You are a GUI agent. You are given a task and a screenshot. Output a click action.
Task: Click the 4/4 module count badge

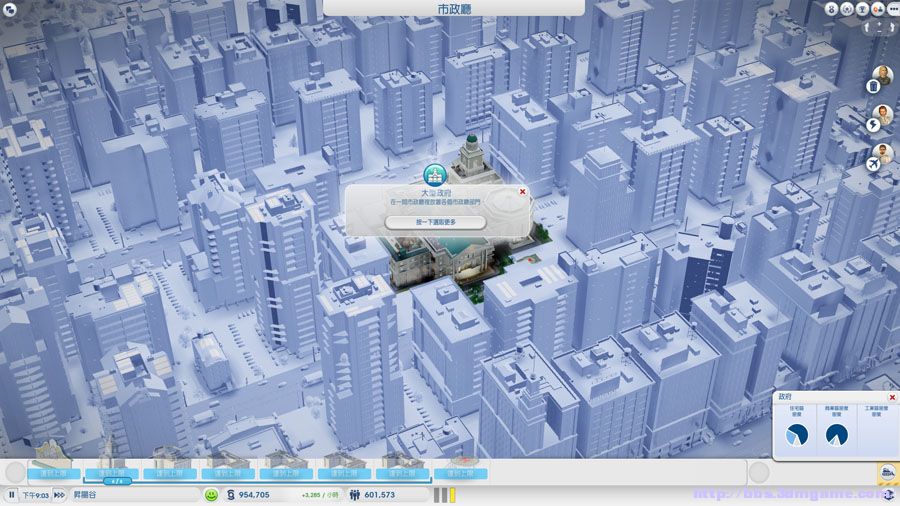[117, 482]
